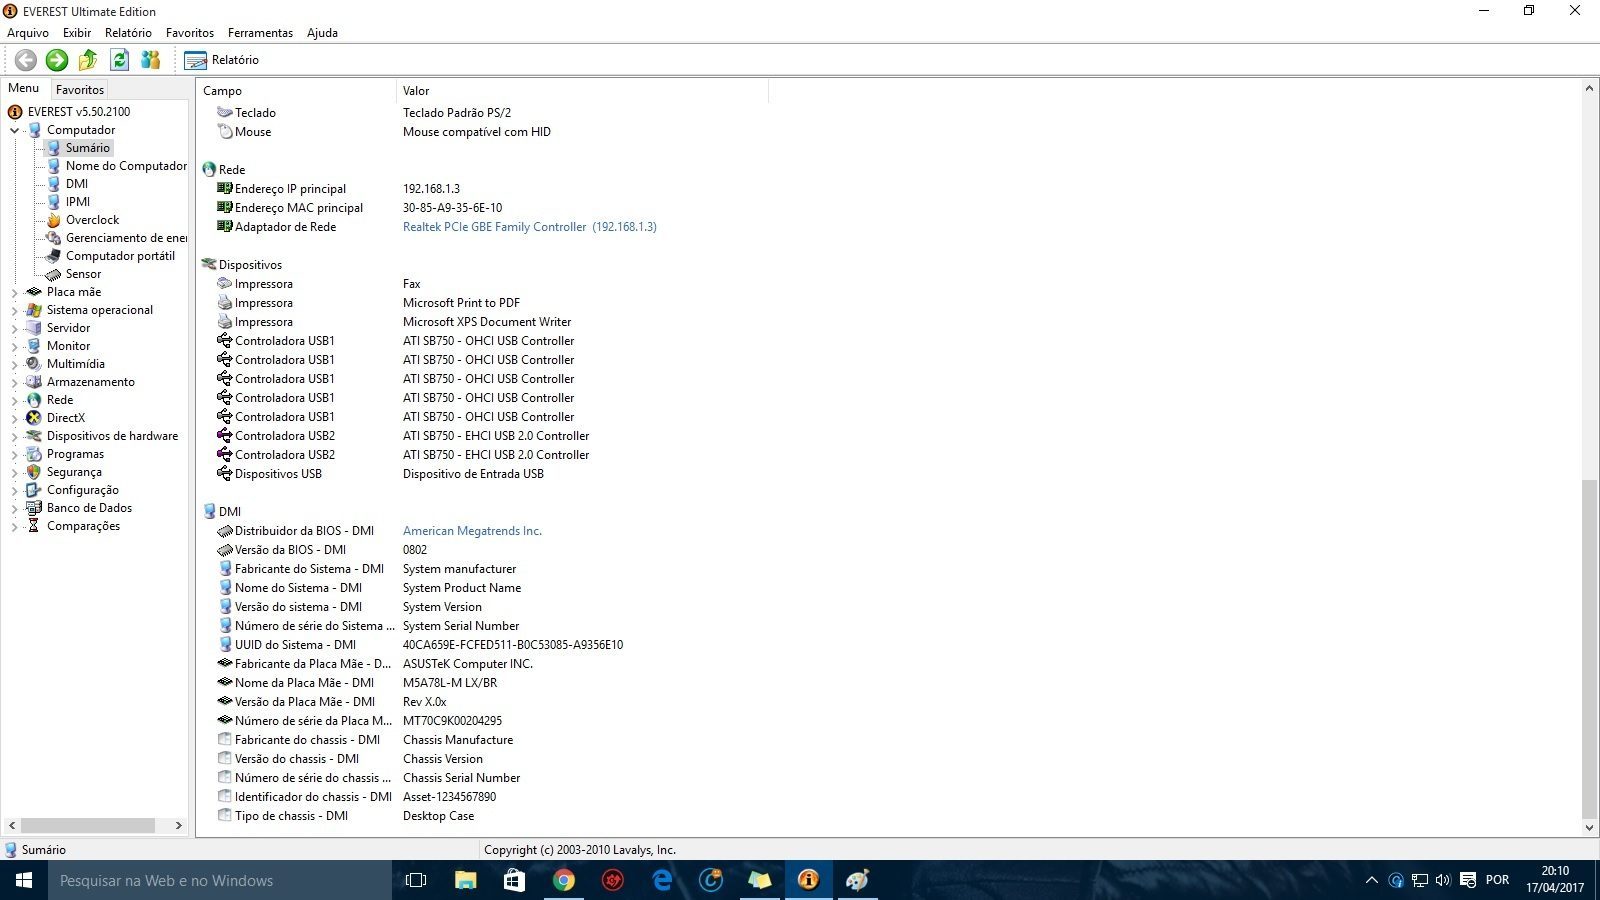
Task: Open the Arquivo menu
Action: [28, 32]
